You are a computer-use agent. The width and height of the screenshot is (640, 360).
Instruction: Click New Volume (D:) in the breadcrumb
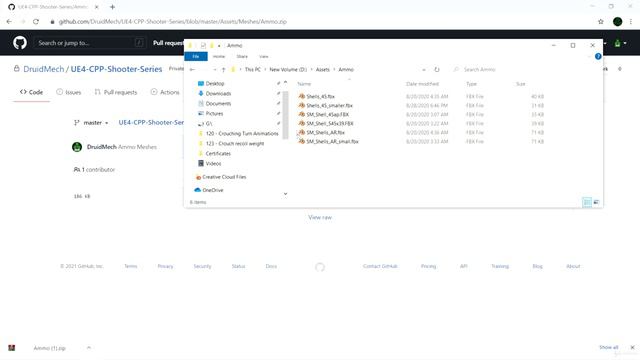[x=288, y=70]
